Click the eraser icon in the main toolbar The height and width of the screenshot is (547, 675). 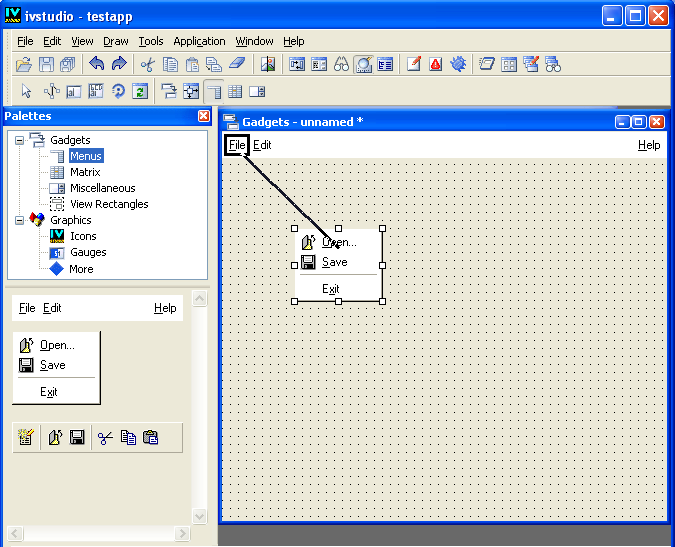tap(236, 64)
